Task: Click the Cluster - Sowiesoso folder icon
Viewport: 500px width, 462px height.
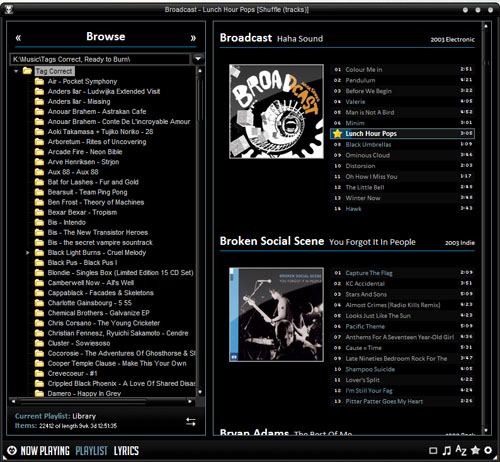Action: 39,343
